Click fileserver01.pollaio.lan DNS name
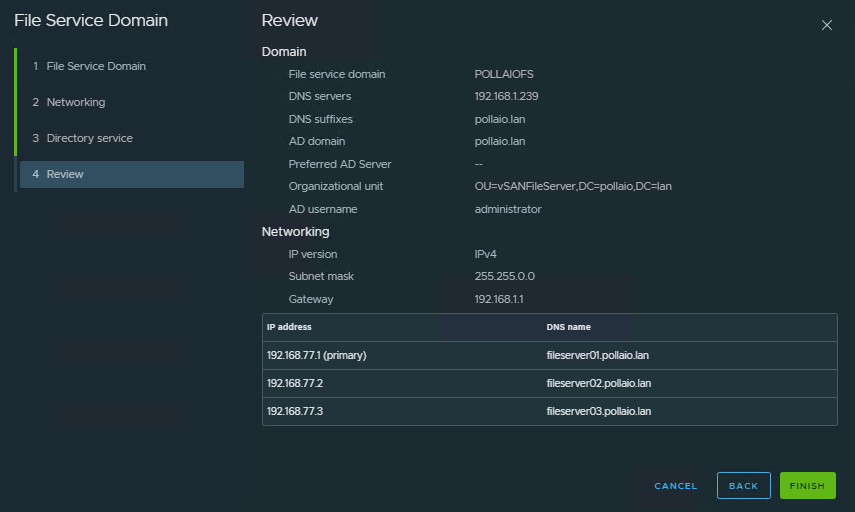The height and width of the screenshot is (512, 855). [598, 356]
